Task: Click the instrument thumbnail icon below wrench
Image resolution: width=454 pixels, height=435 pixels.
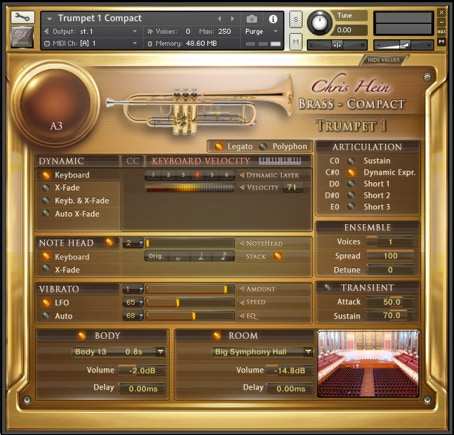Action: [22, 37]
